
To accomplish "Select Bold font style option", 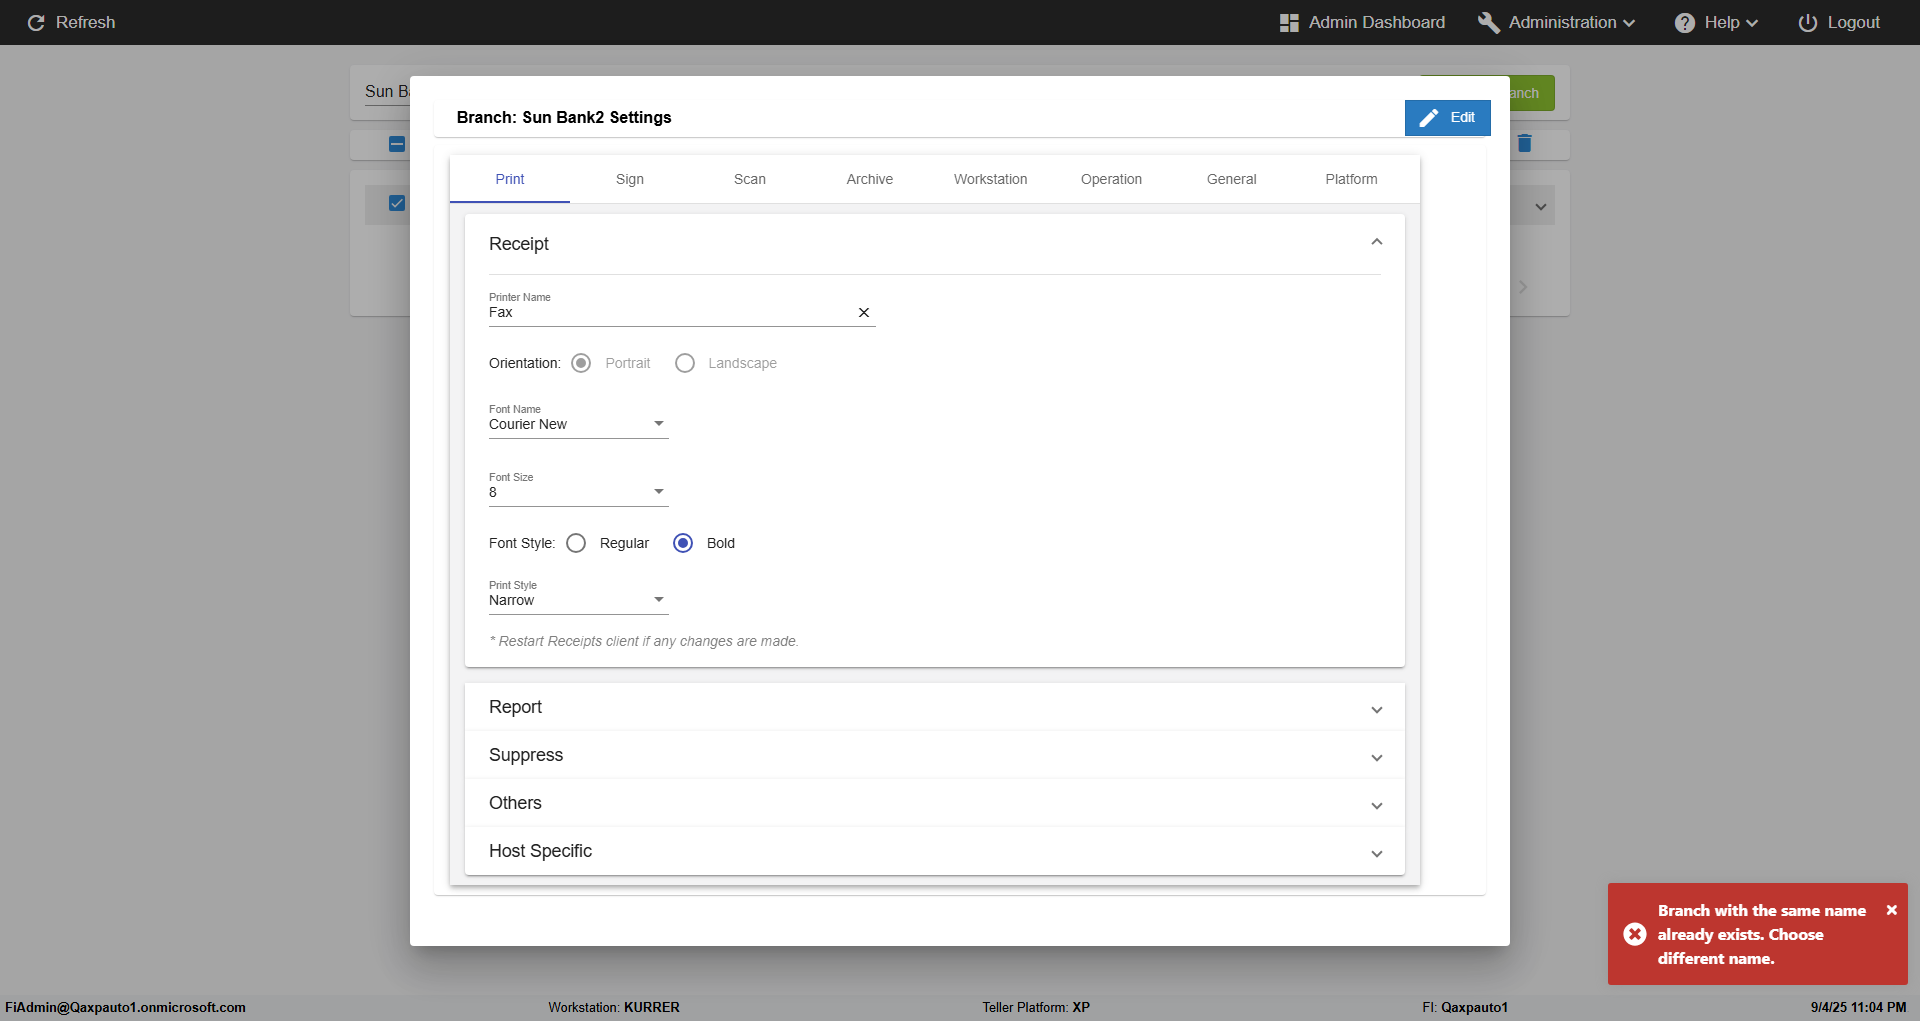I will pyautogui.click(x=683, y=543).
